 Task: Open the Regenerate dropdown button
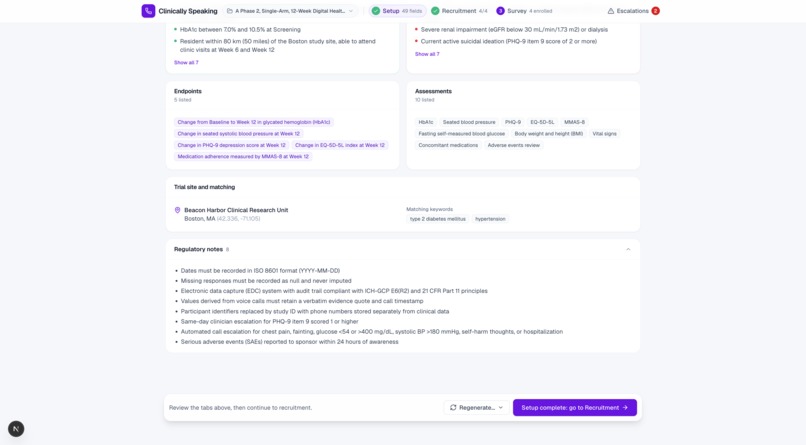[x=477, y=407]
